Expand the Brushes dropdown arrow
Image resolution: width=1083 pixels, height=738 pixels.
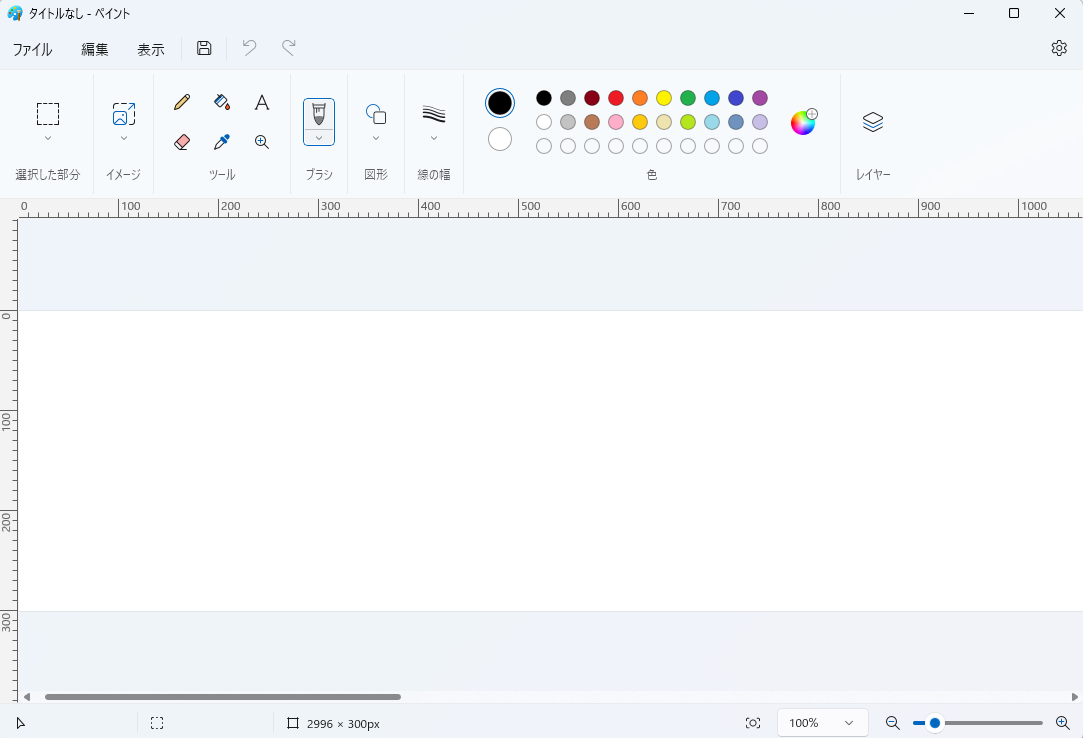click(319, 138)
